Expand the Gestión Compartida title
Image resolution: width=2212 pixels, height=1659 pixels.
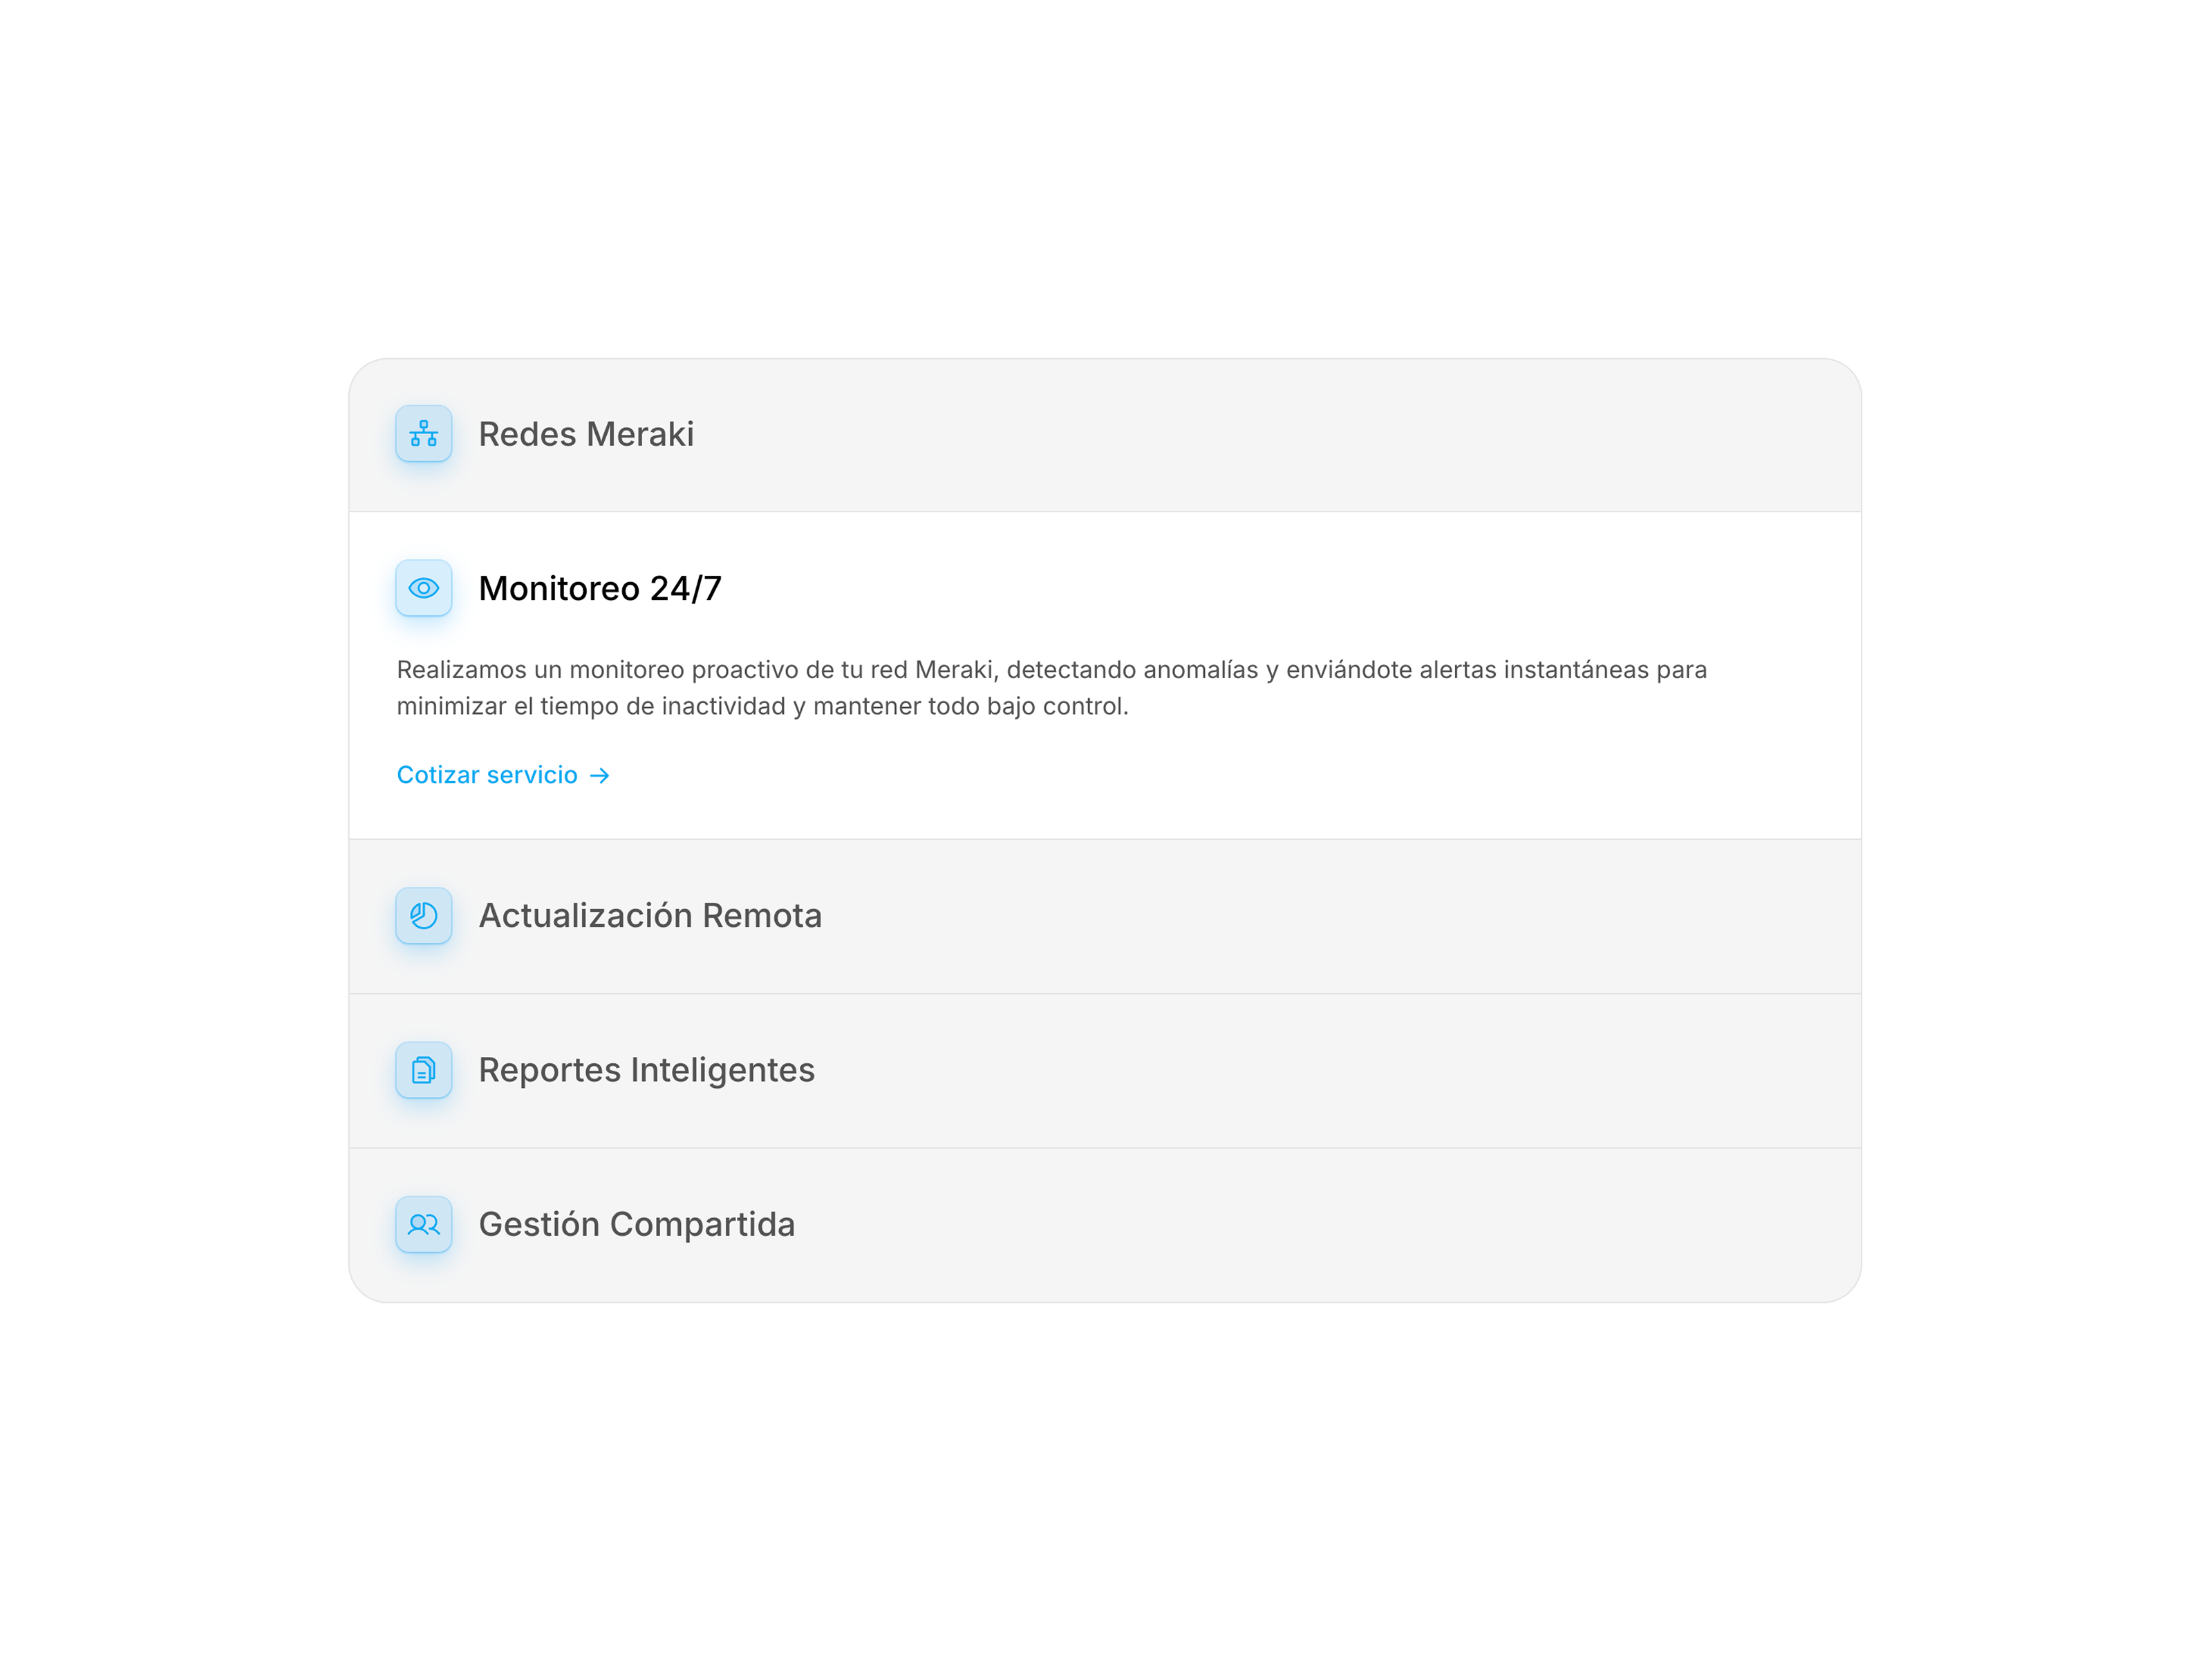pos(637,1224)
